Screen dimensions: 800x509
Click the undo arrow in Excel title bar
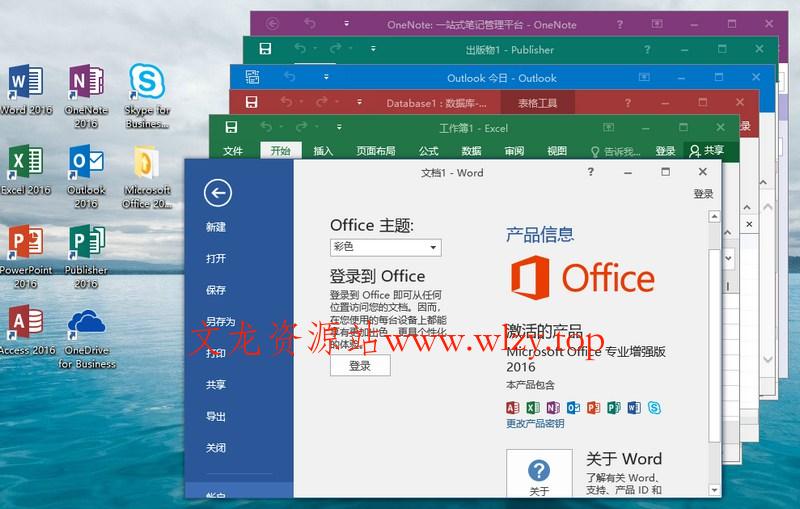[x=266, y=126]
